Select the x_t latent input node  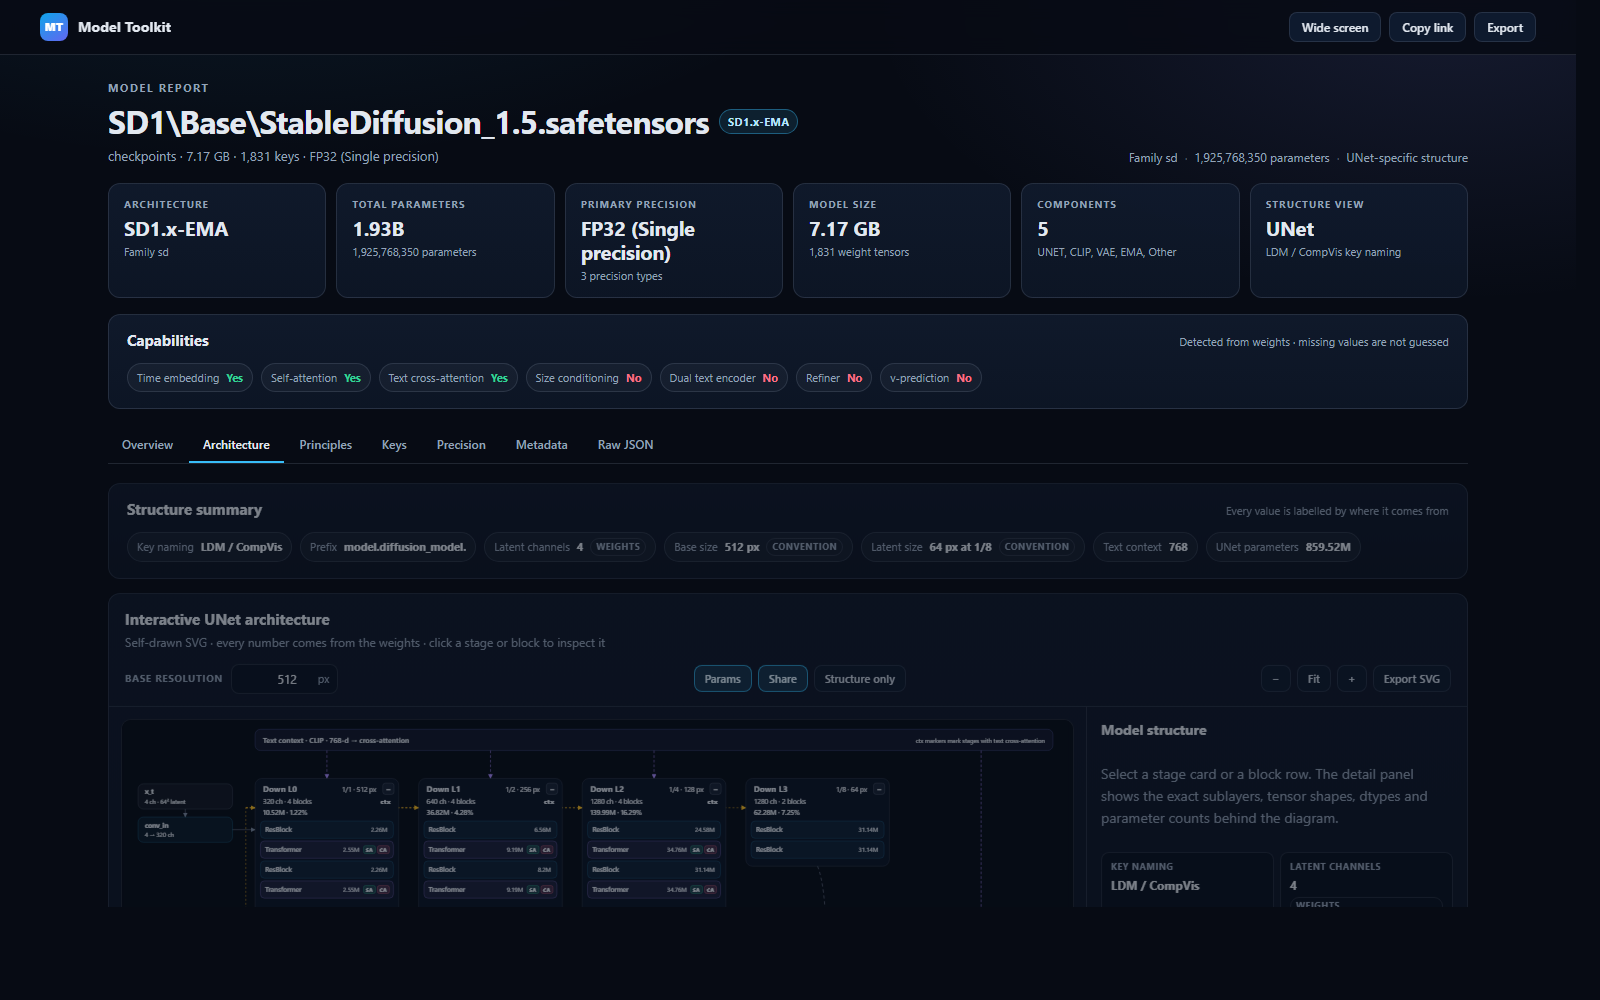185,796
